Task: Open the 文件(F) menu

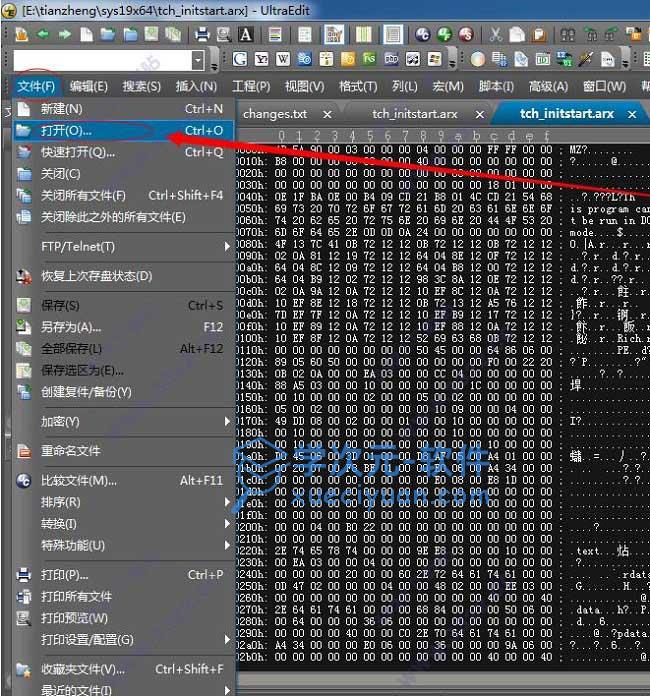Action: [36, 86]
